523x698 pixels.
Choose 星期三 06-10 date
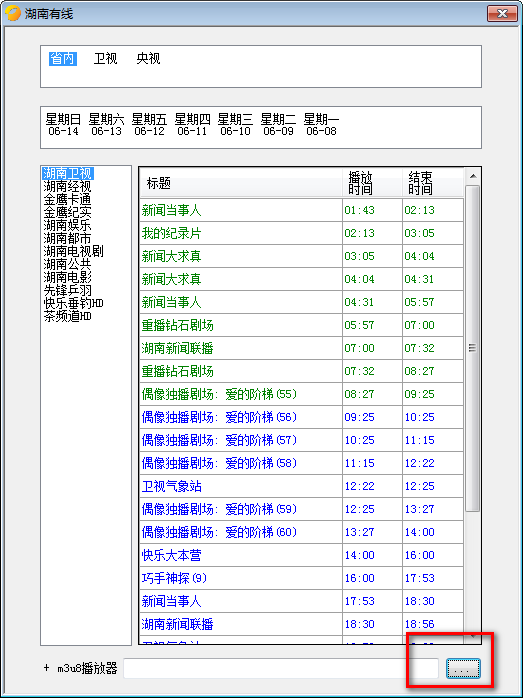tap(235, 125)
